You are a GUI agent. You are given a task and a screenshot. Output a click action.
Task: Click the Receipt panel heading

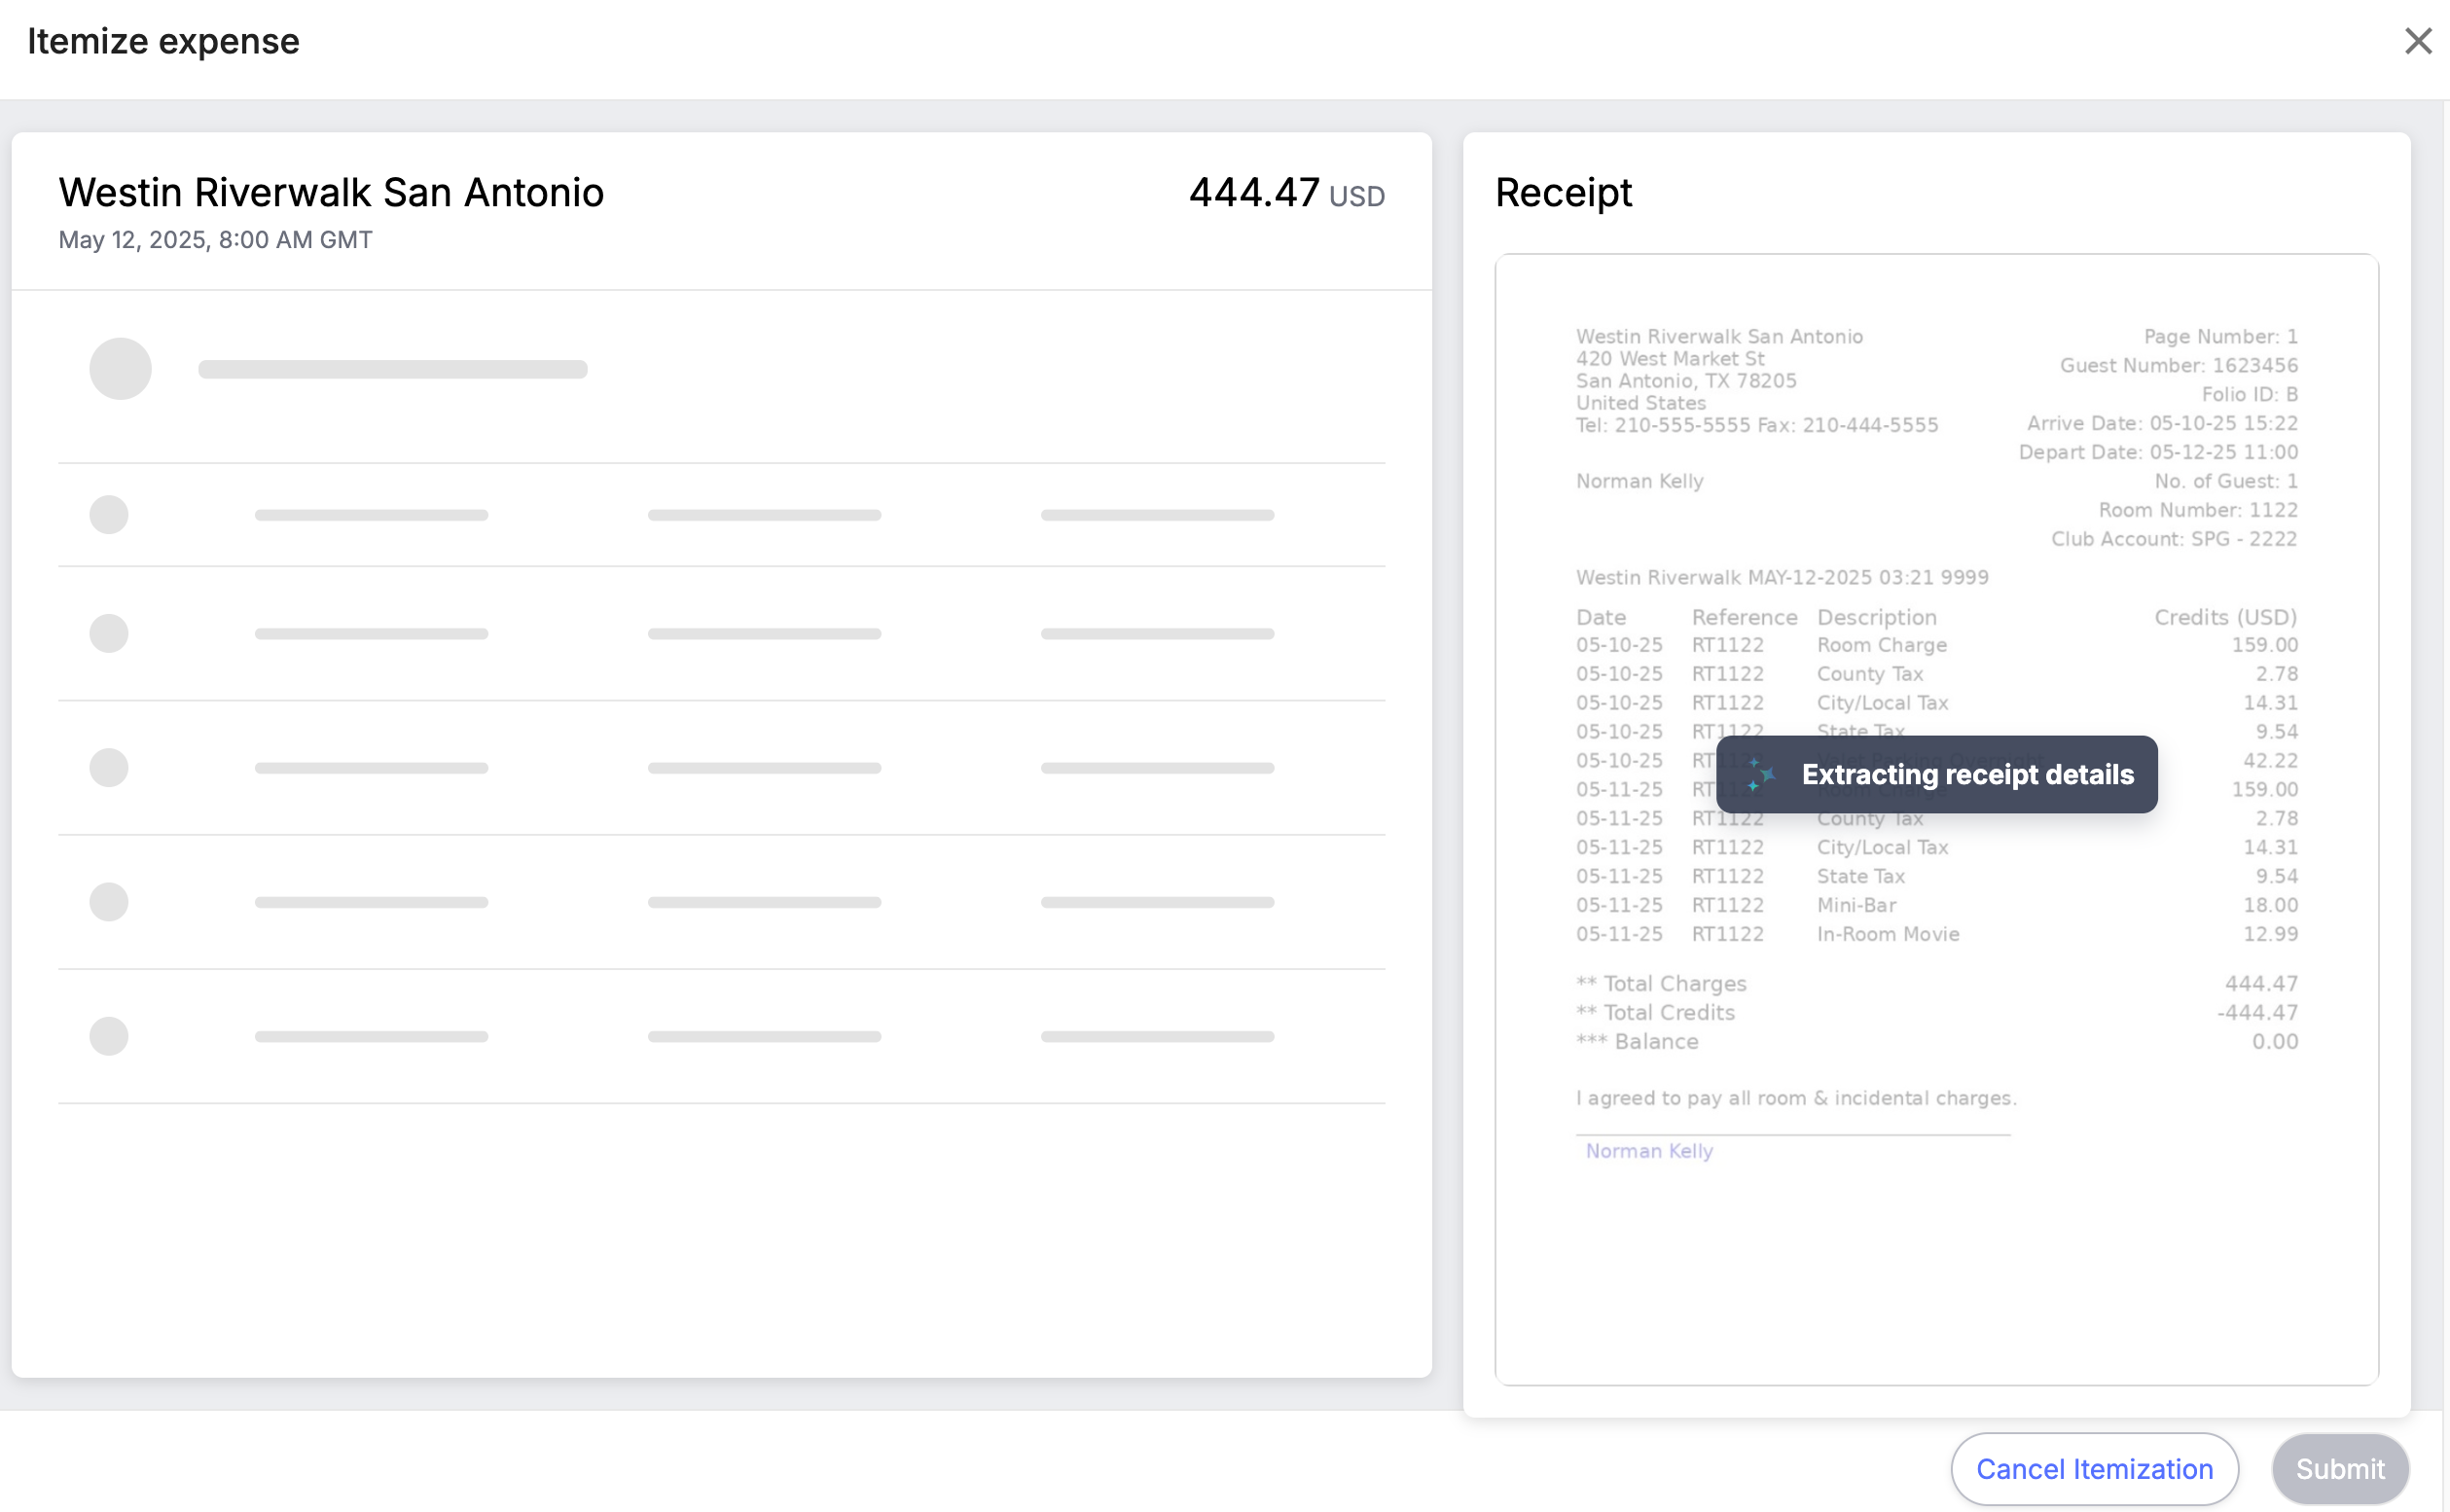pos(1563,192)
